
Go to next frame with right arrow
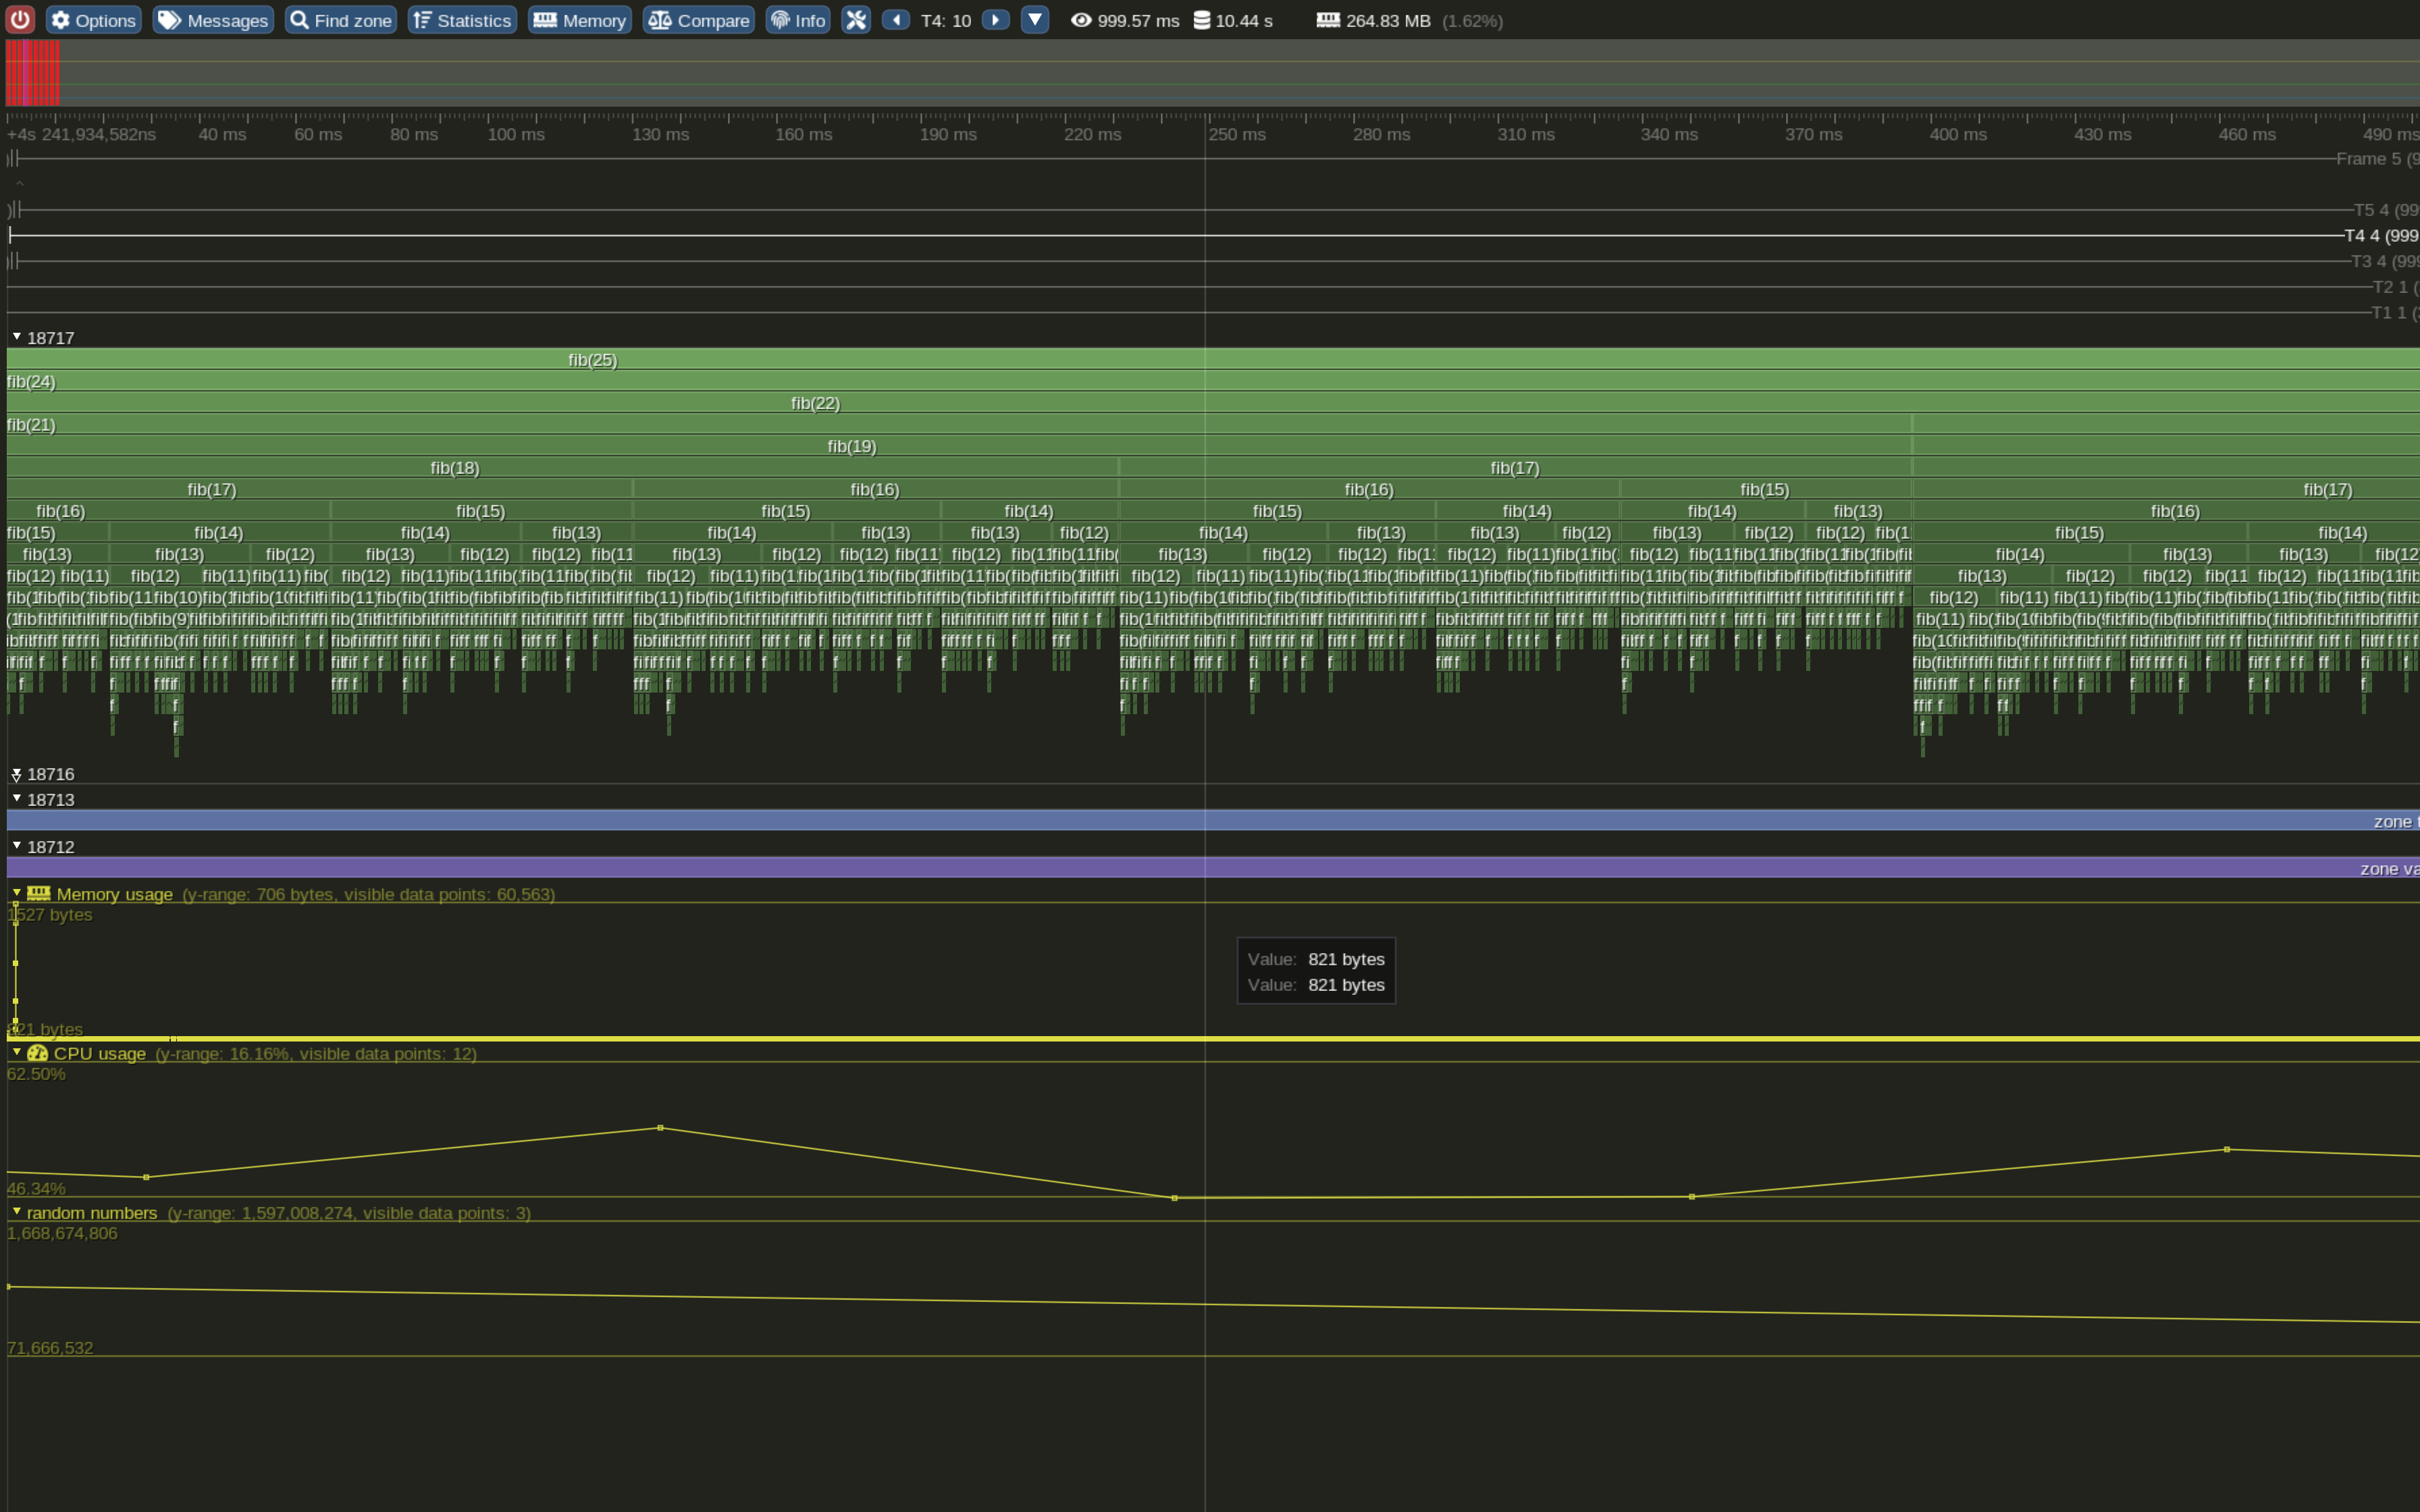click(995, 20)
